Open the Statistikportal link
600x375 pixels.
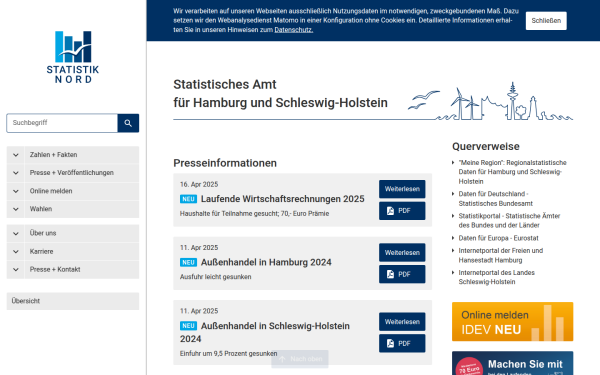(509, 221)
